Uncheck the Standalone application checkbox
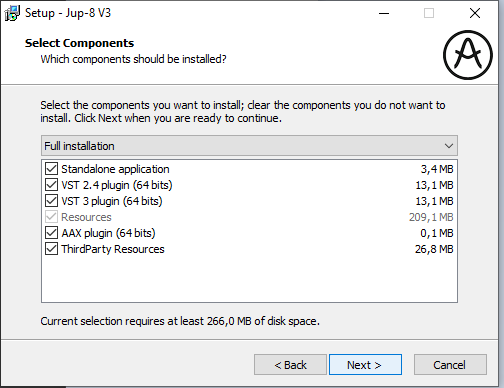The width and height of the screenshot is (504, 388). coord(51,169)
